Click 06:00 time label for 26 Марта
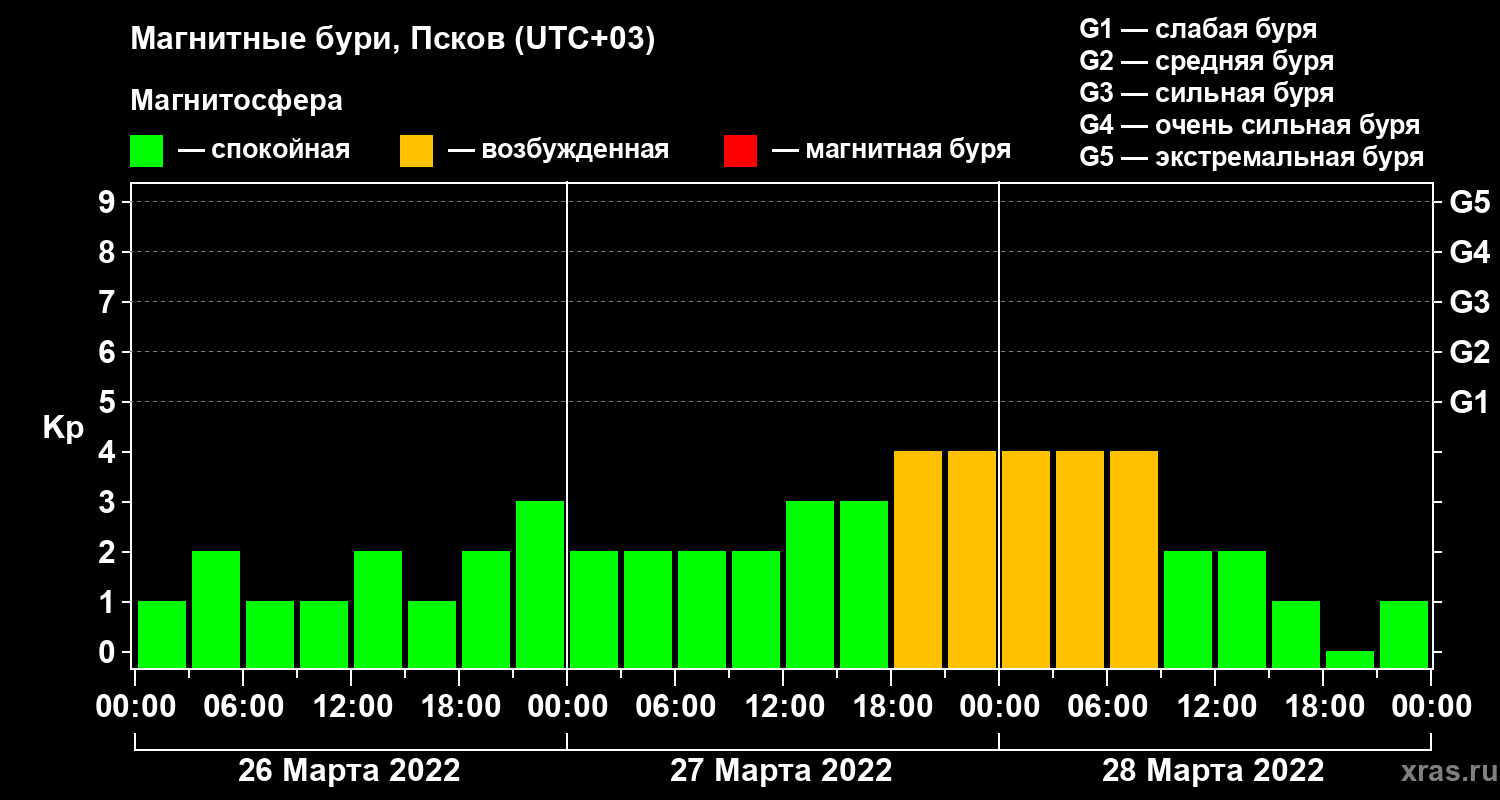 pyautogui.click(x=243, y=706)
